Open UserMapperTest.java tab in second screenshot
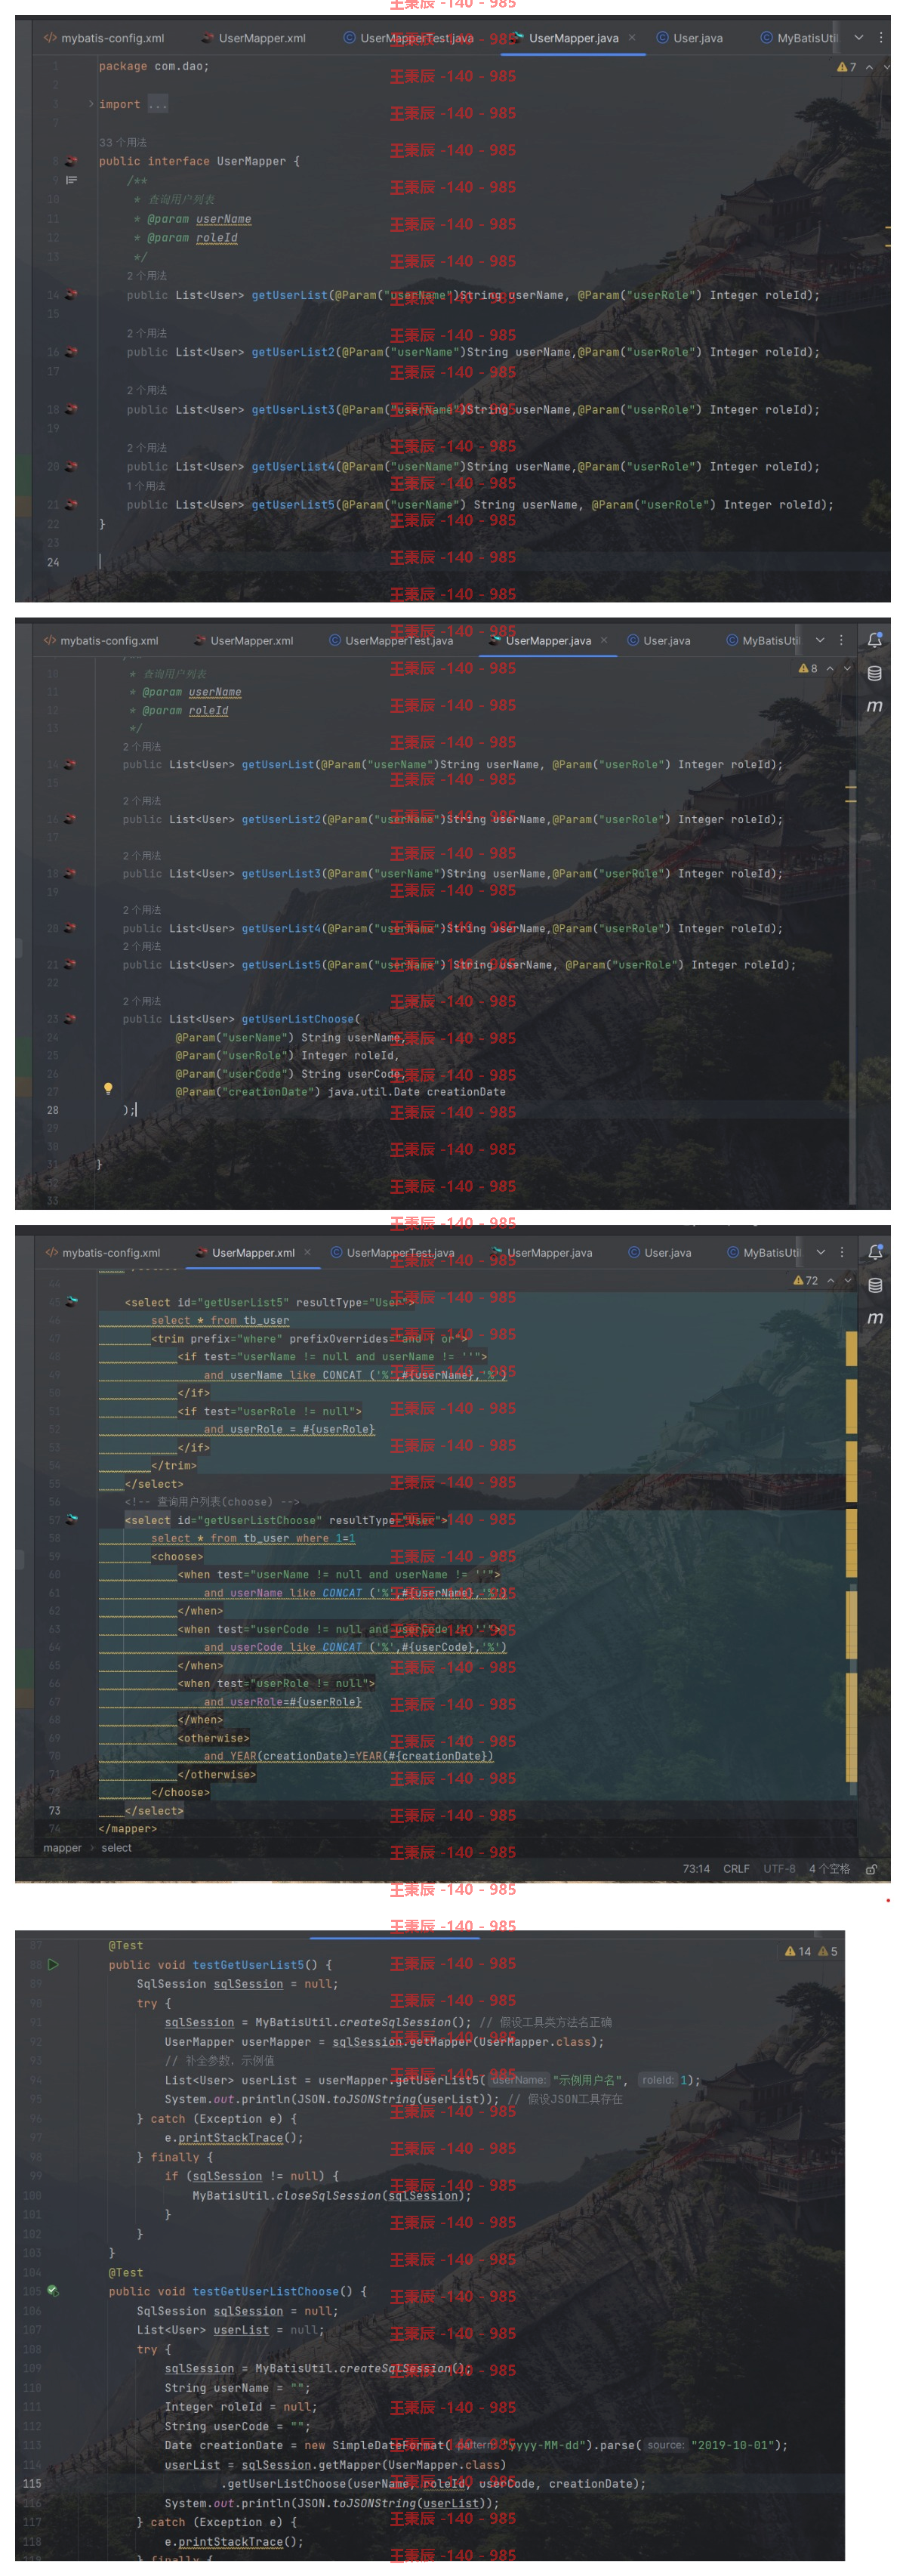This screenshot has width=906, height=2576. pos(391,641)
